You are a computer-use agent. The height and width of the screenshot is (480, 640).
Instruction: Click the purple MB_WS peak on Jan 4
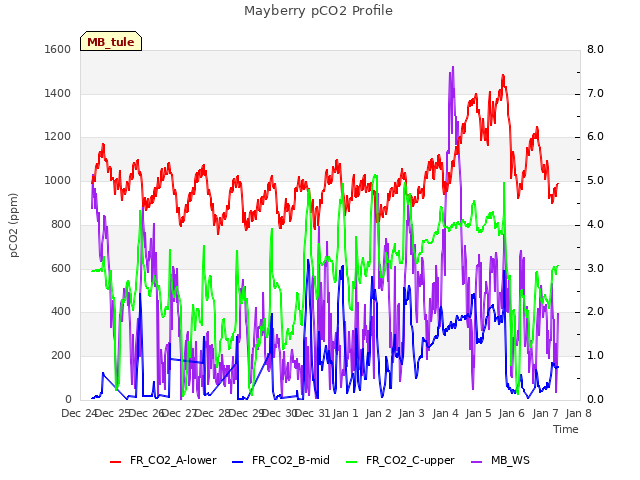click(453, 68)
